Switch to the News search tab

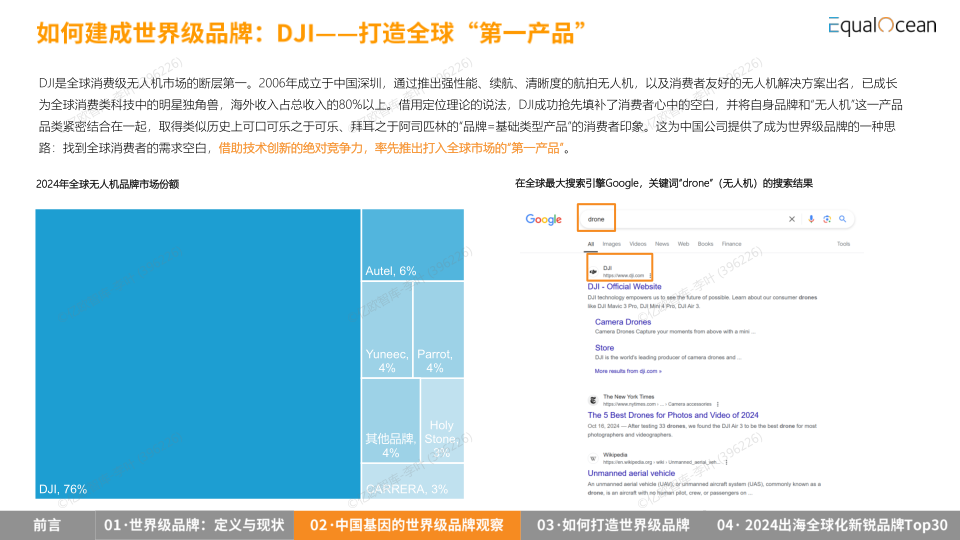pyautogui.click(x=662, y=244)
